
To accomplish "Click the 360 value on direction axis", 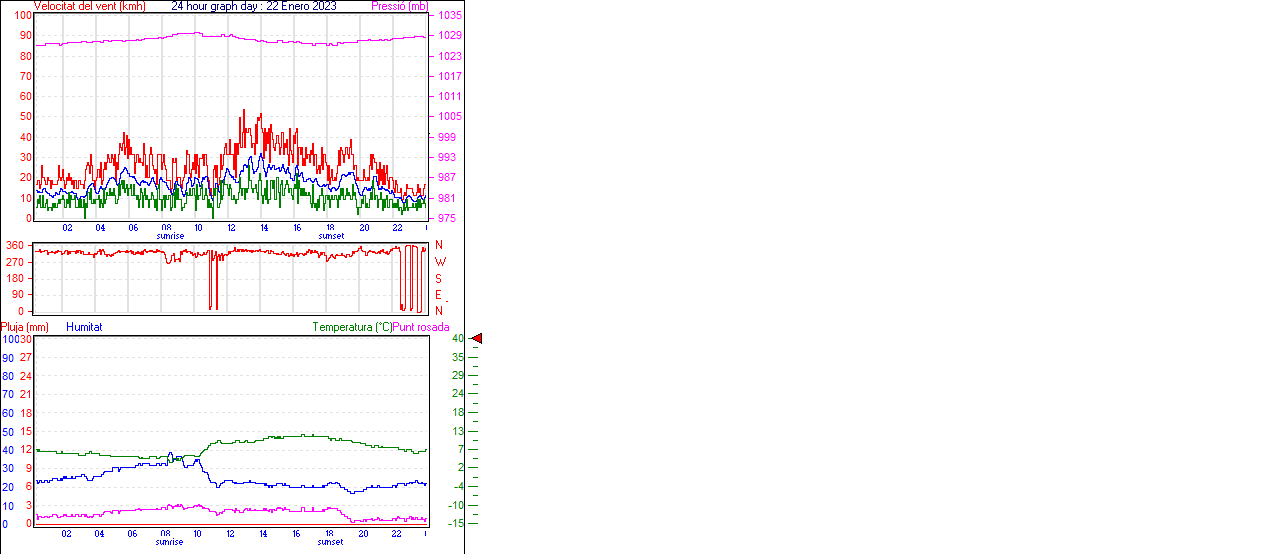I will 15,245.
